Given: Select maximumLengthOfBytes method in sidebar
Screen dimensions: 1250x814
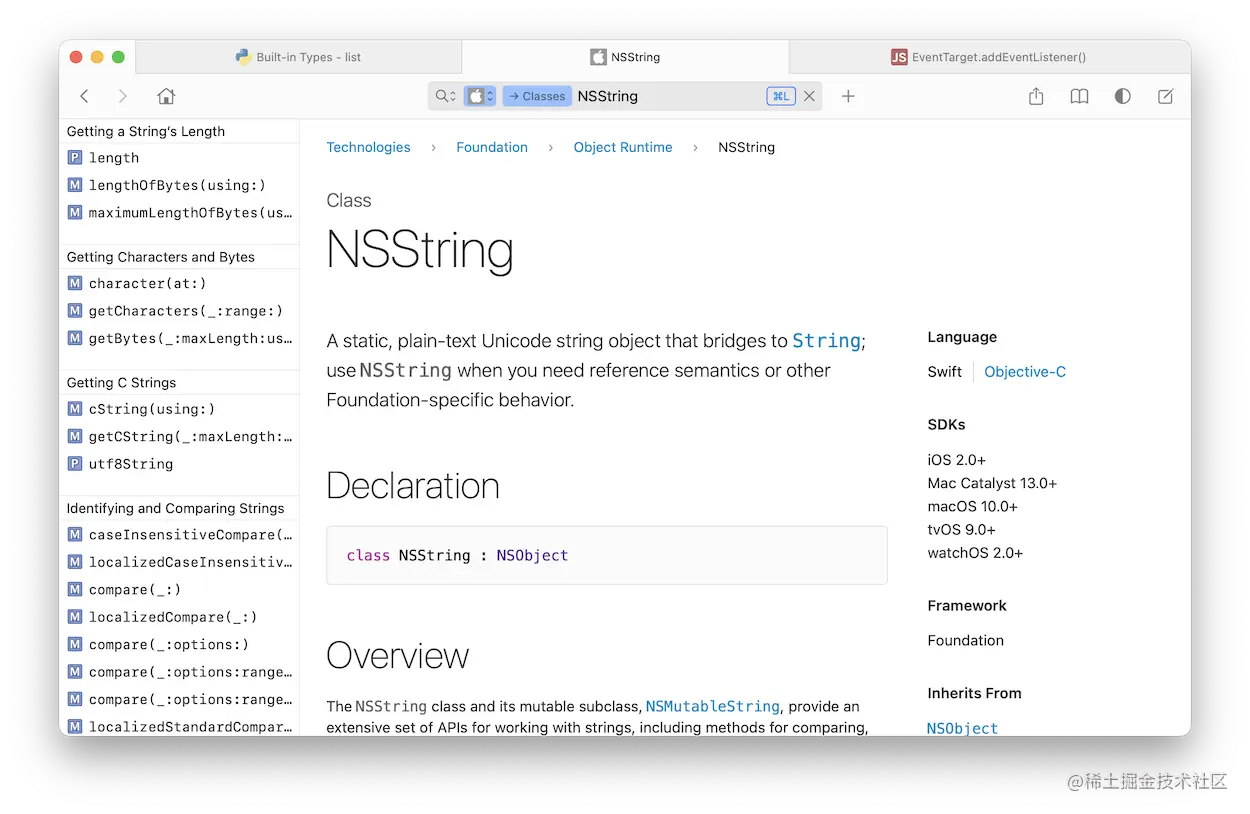Looking at the screenshot, I should click(180, 212).
